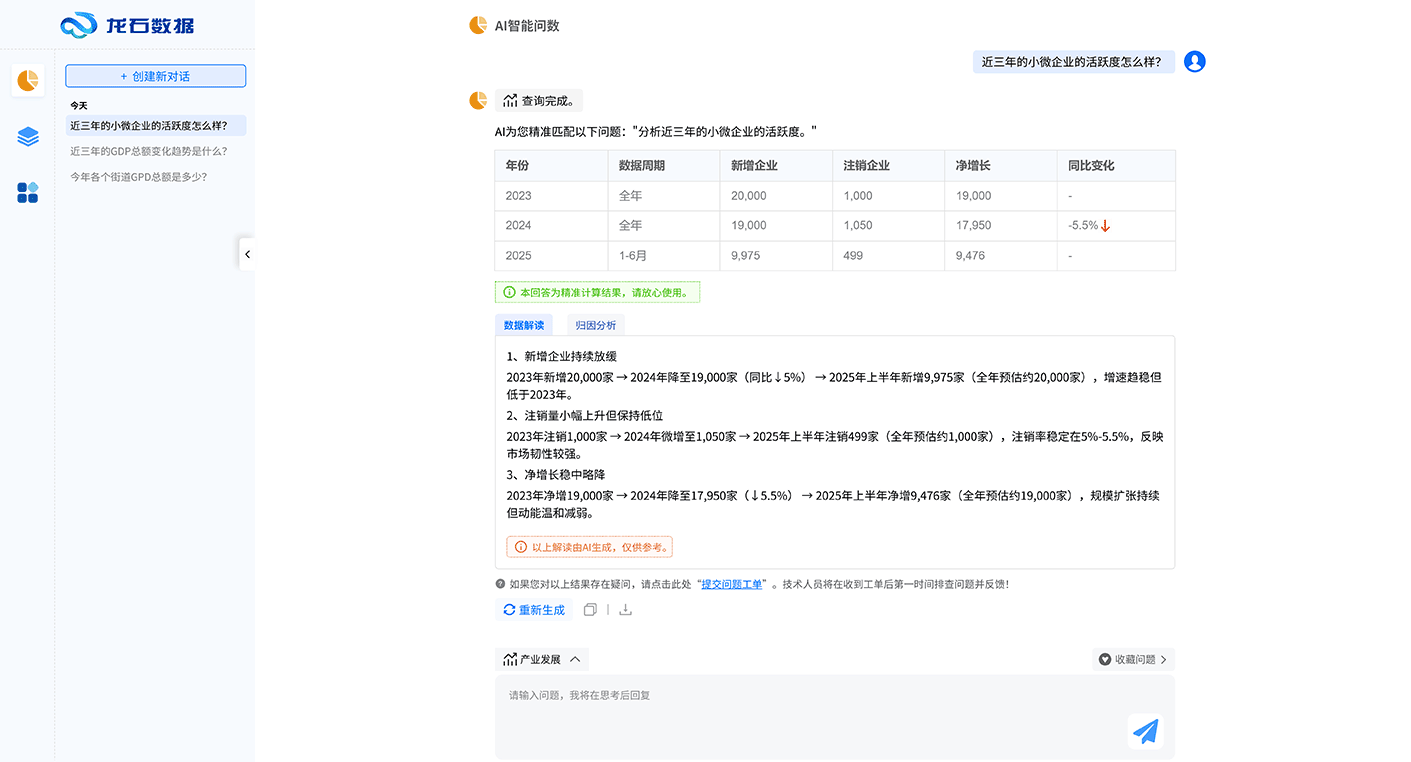Click the 1,050 cancelled enterprises cell
Viewport: 1411px width, 762px height.
tap(888, 226)
